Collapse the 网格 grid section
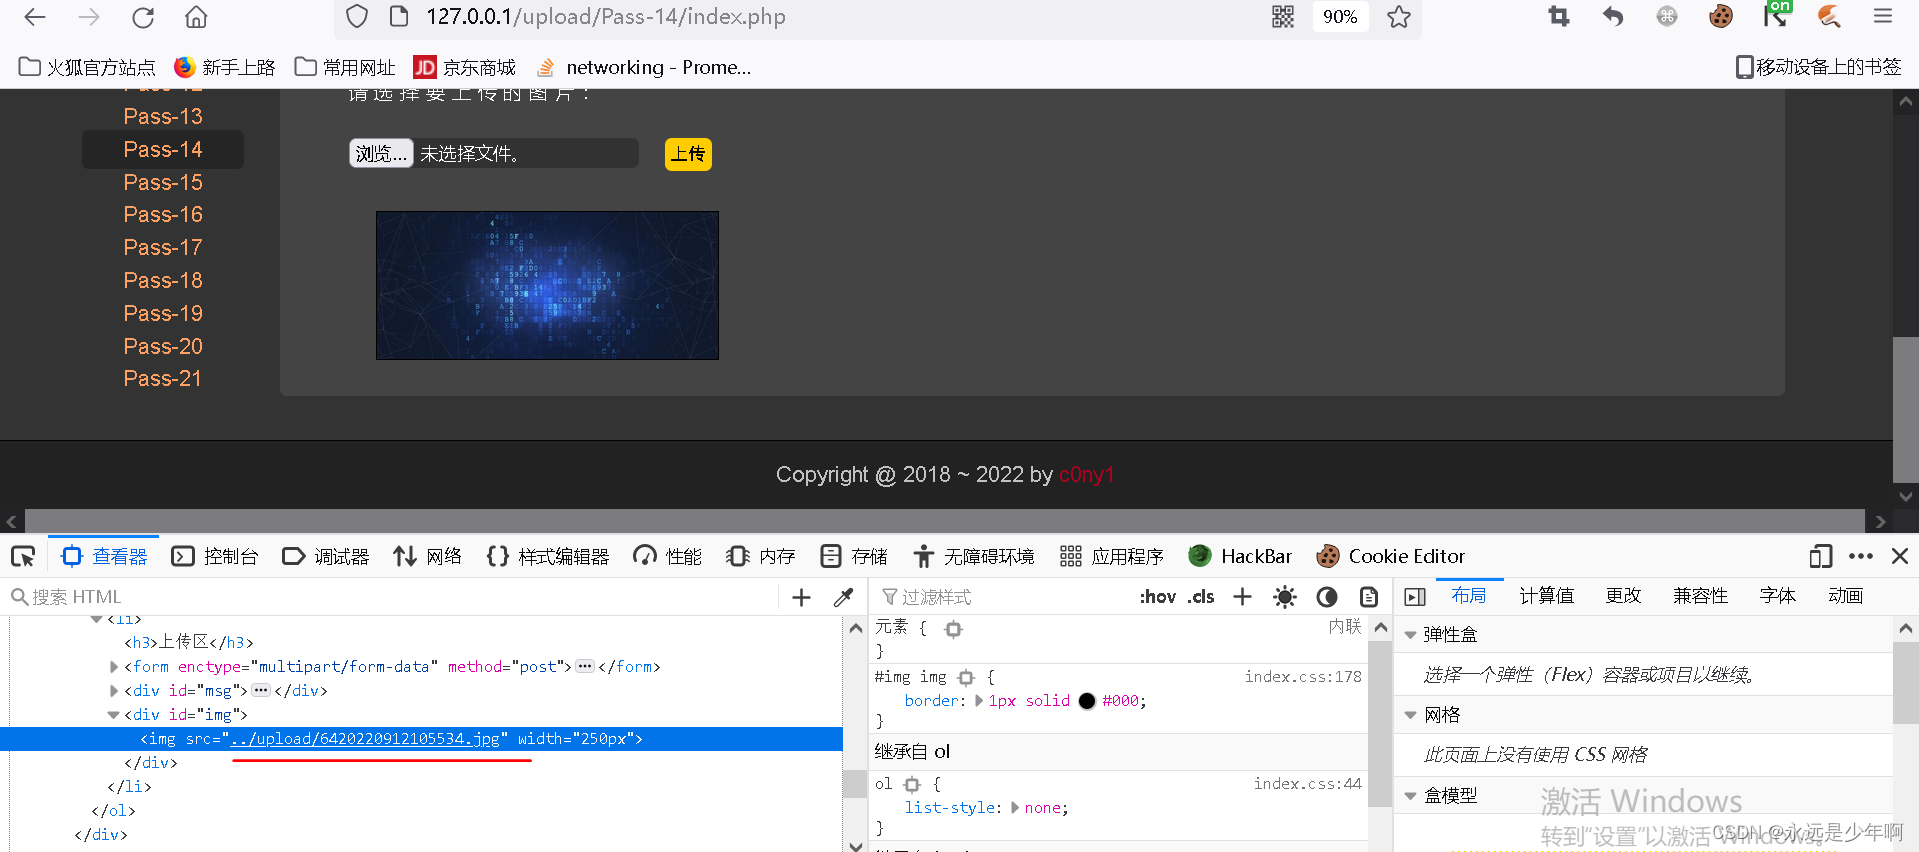 pos(1410,715)
